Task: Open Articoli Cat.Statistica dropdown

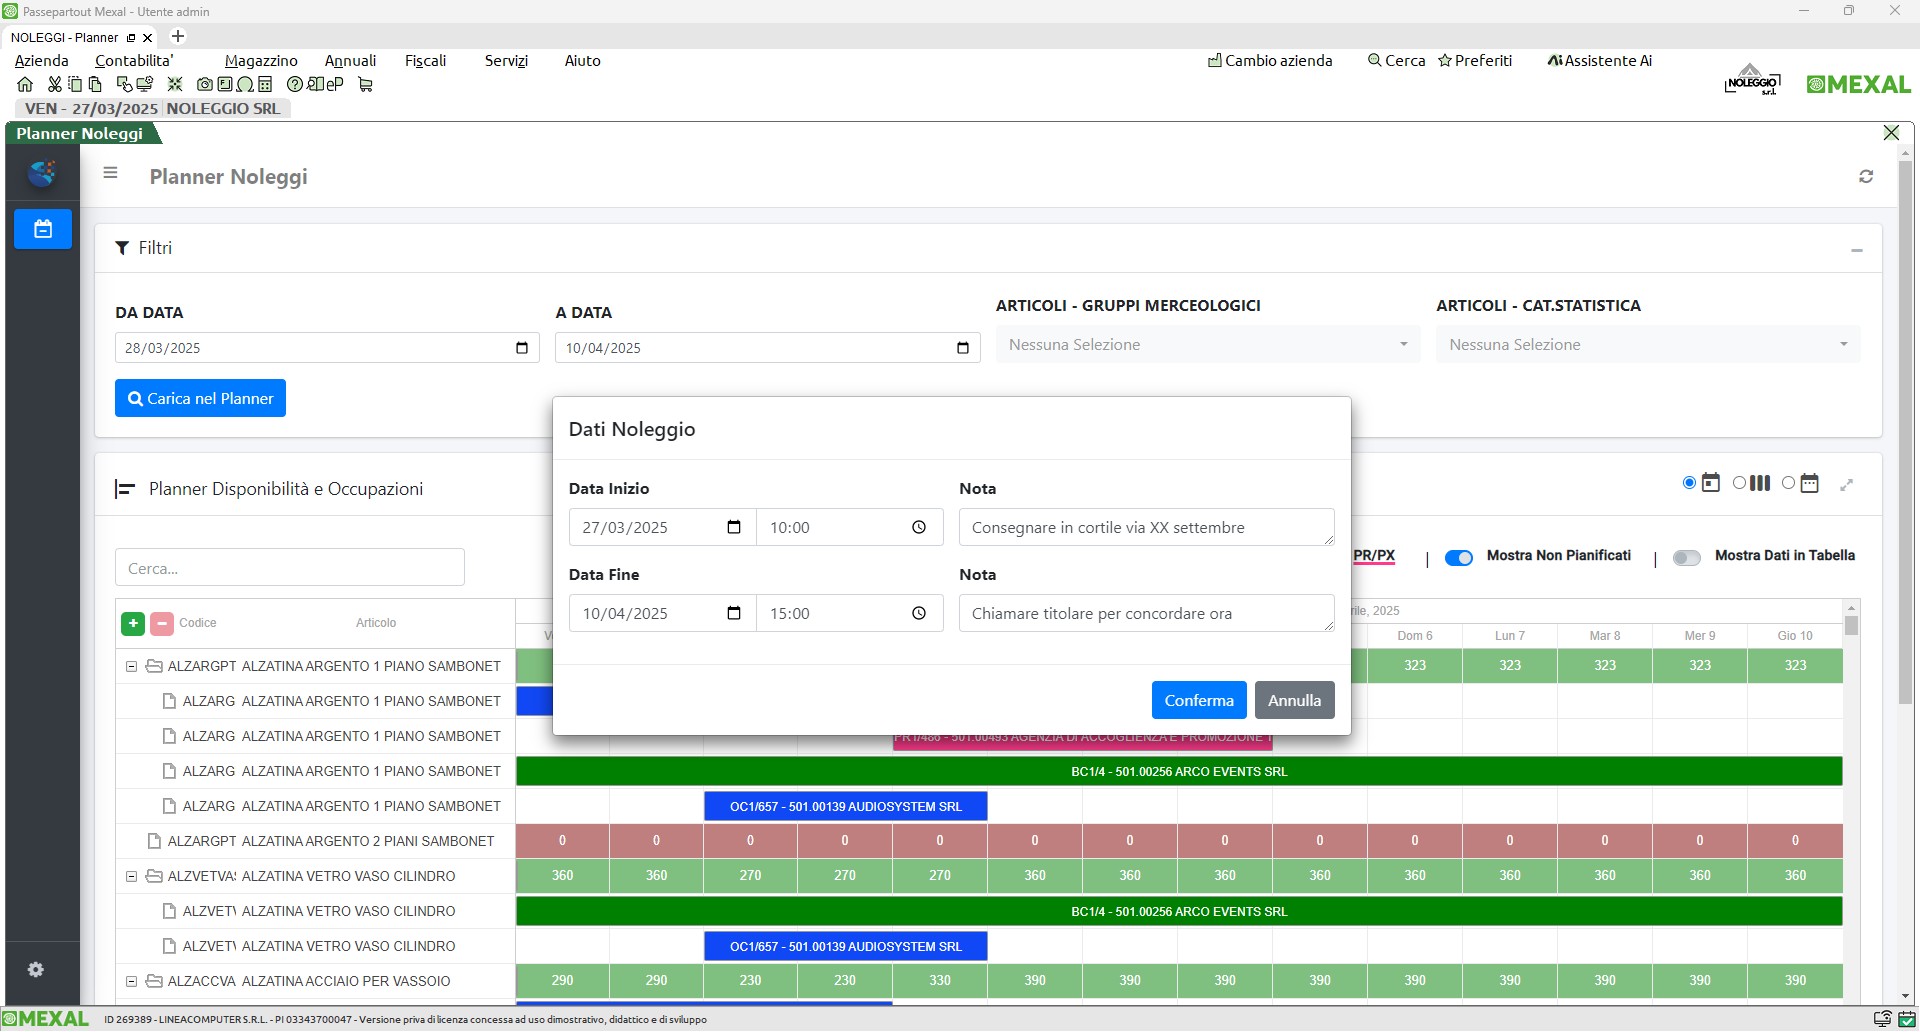Action: (1647, 345)
